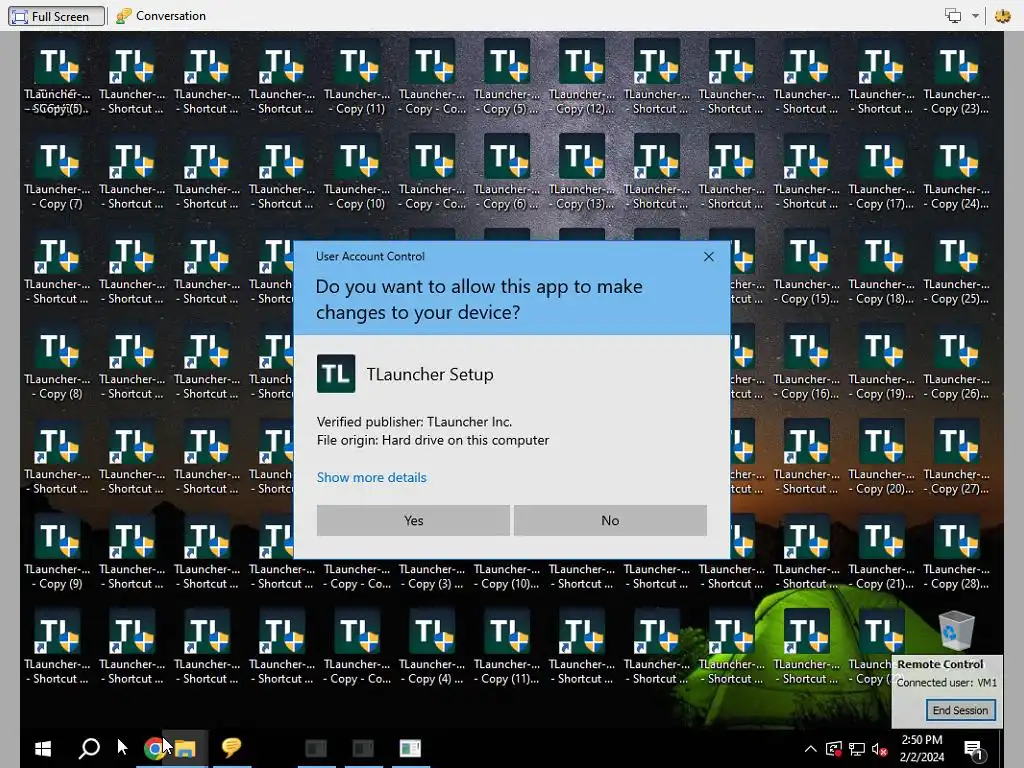This screenshot has width=1024, height=768.
Task: Open the notification center icon
Action: pyautogui.click(x=974, y=750)
